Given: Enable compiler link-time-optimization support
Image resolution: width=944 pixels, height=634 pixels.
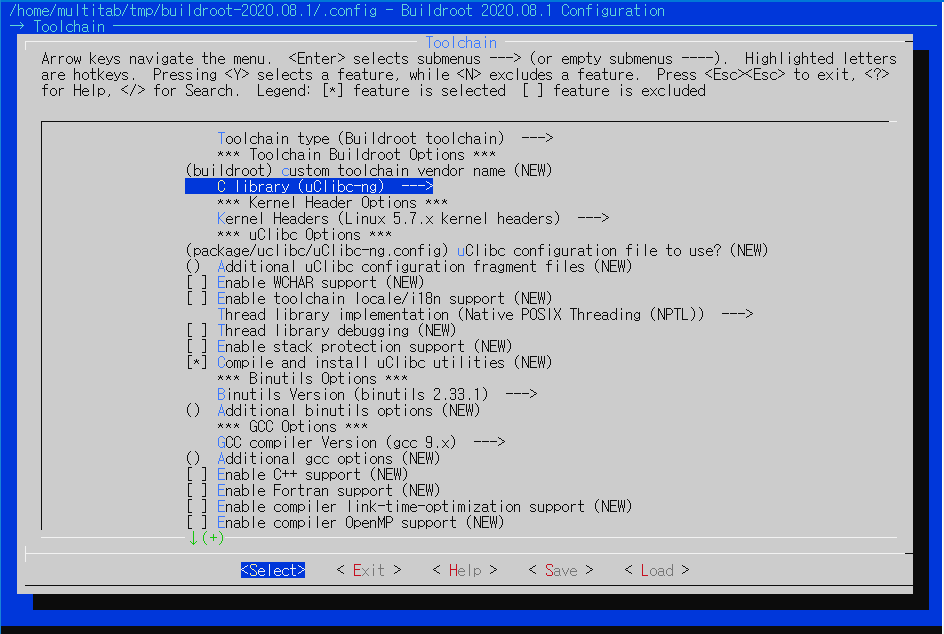Looking at the screenshot, I should [x=197, y=506].
